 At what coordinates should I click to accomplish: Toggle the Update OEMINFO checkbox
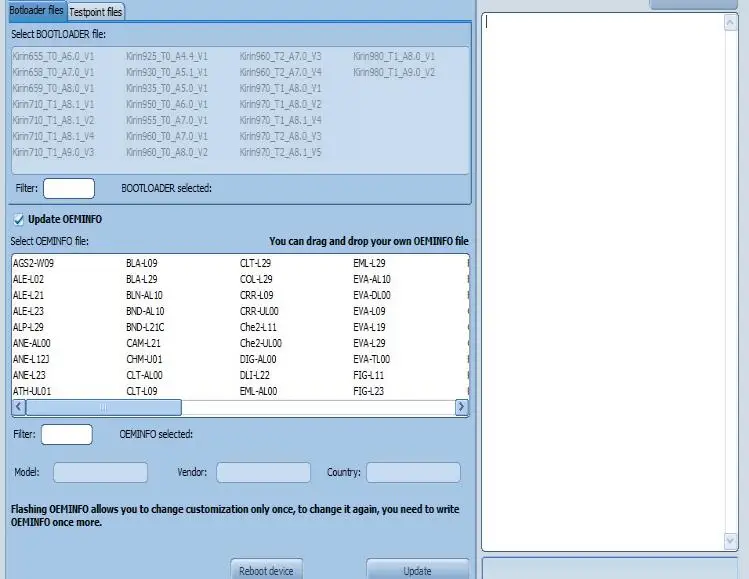click(19, 220)
